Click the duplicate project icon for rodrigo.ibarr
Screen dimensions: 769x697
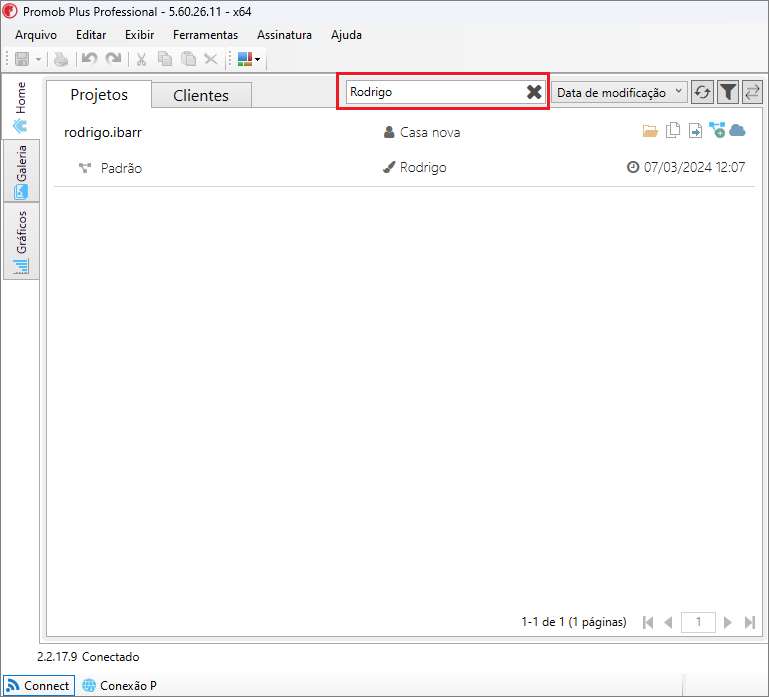pos(673,130)
